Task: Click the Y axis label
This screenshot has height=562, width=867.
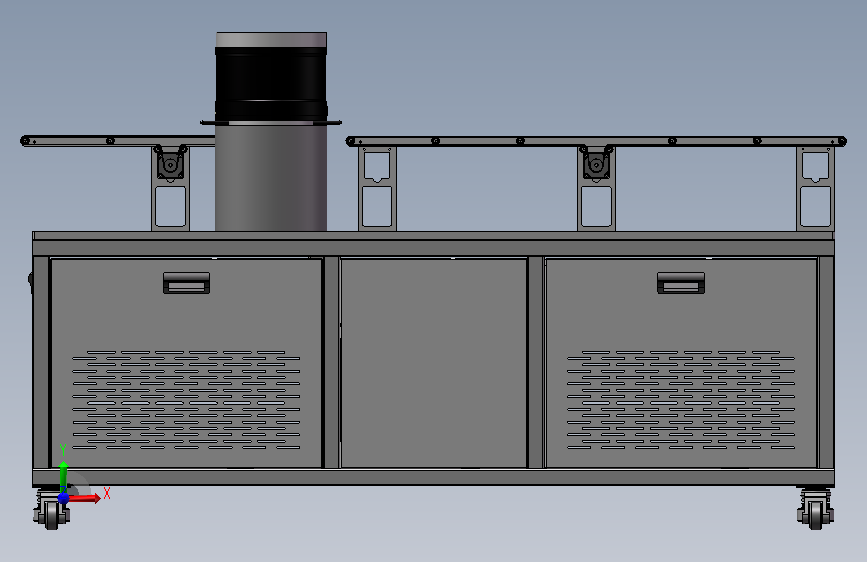Action: 63,450
